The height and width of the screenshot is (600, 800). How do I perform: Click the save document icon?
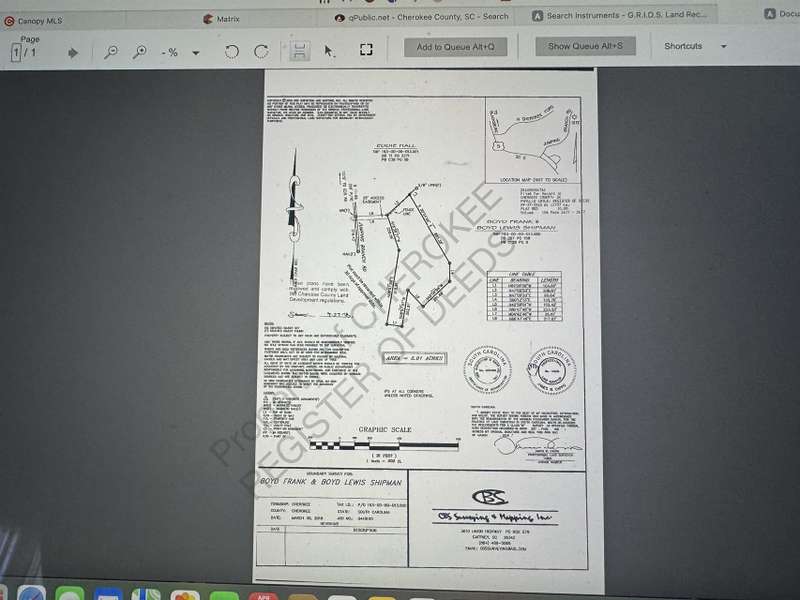coord(299,51)
